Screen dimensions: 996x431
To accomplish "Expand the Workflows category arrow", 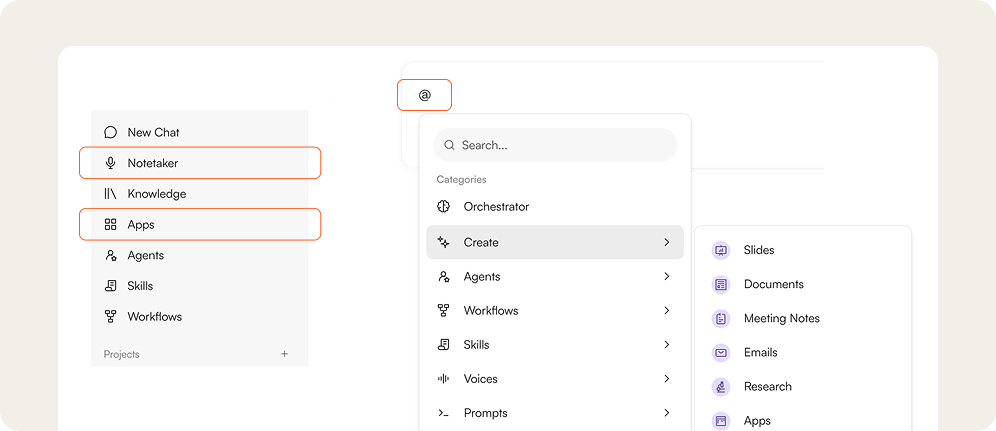I will click(x=666, y=310).
